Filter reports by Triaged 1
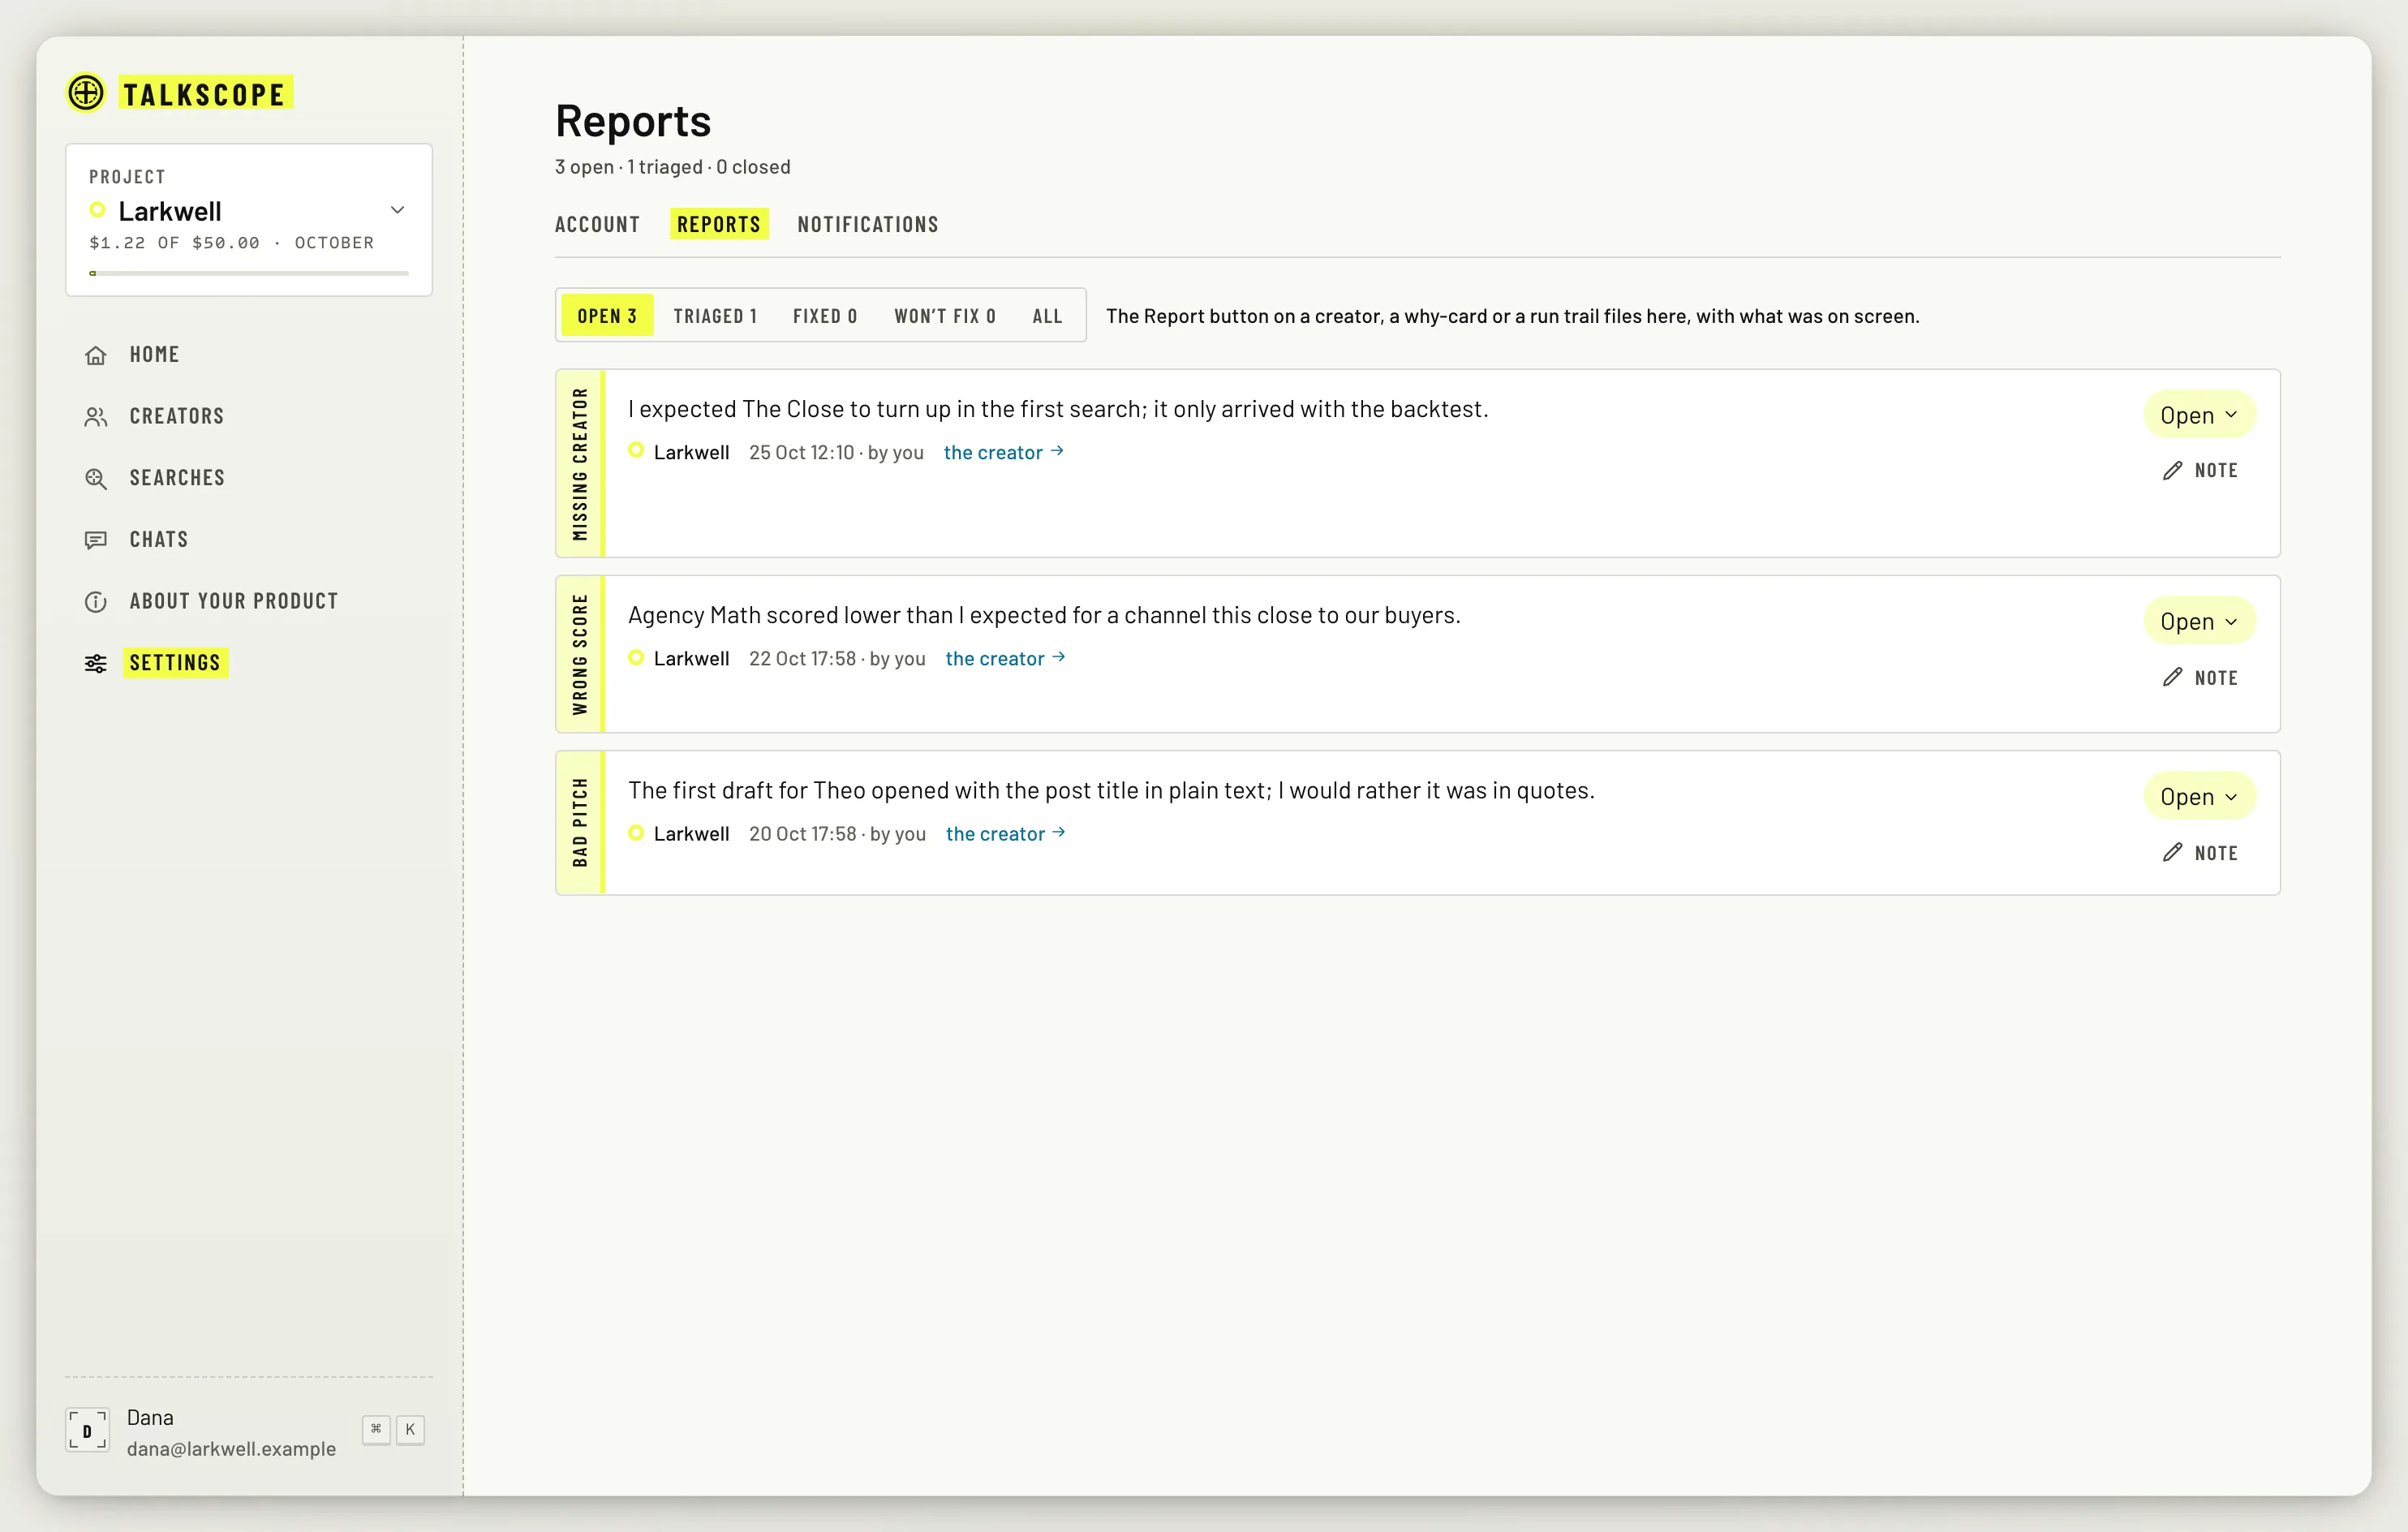Screen dimensions: 2408x1532 click(715, 316)
